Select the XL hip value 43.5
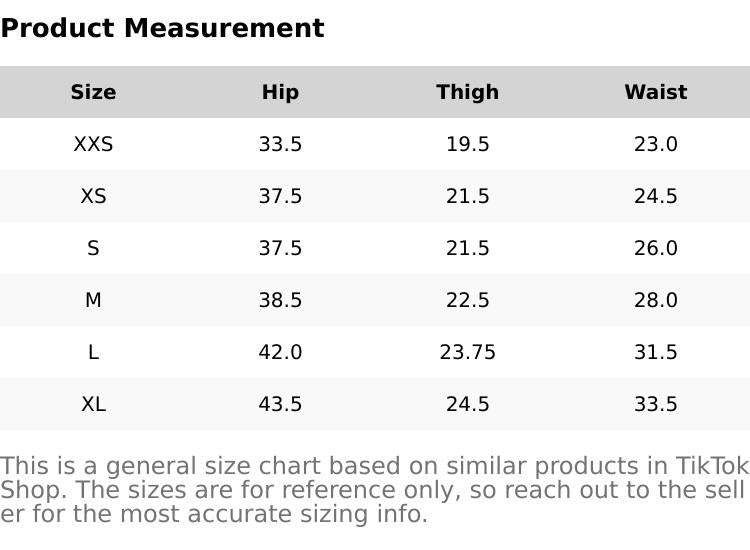750x550 pixels. (280, 404)
